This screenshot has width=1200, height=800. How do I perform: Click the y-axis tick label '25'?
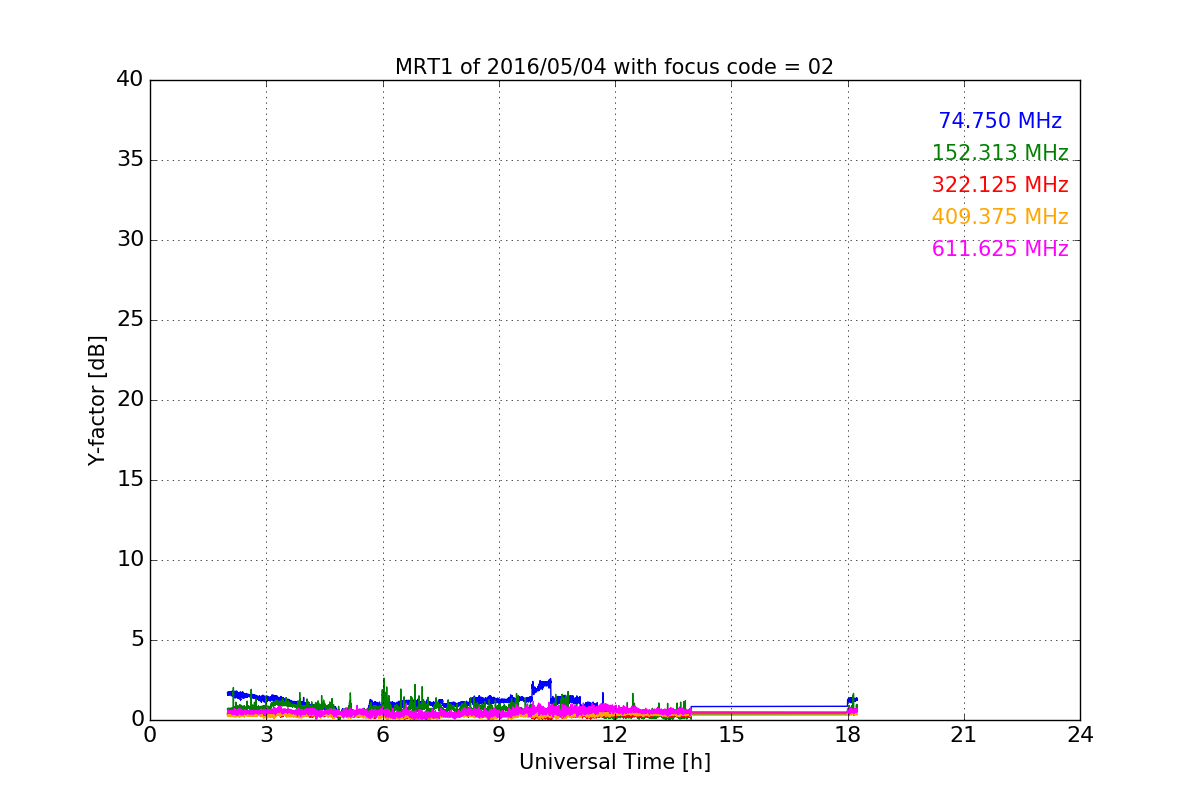[x=130, y=320]
